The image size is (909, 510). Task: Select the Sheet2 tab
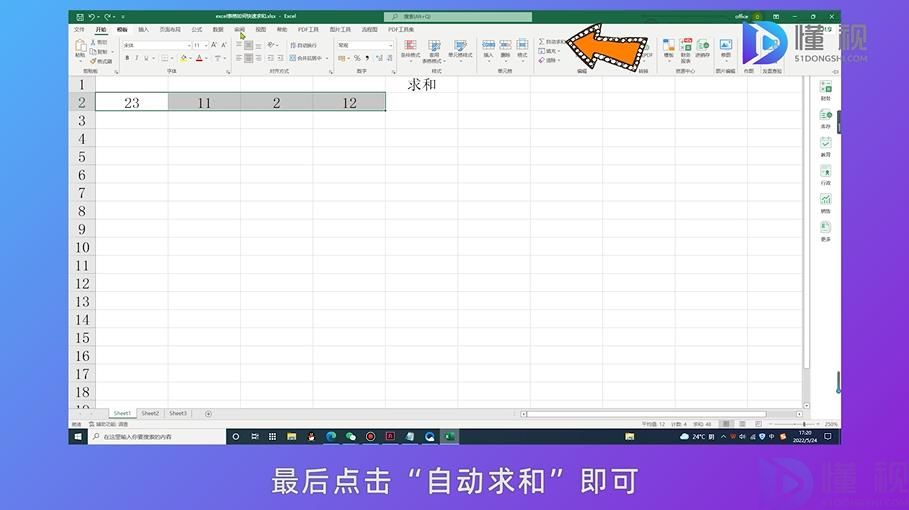(150, 413)
